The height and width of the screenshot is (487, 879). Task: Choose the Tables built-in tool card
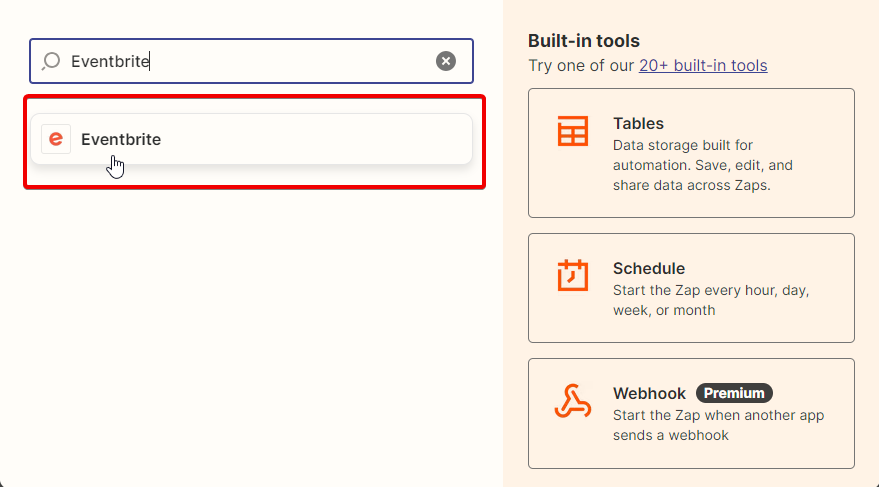pos(691,153)
